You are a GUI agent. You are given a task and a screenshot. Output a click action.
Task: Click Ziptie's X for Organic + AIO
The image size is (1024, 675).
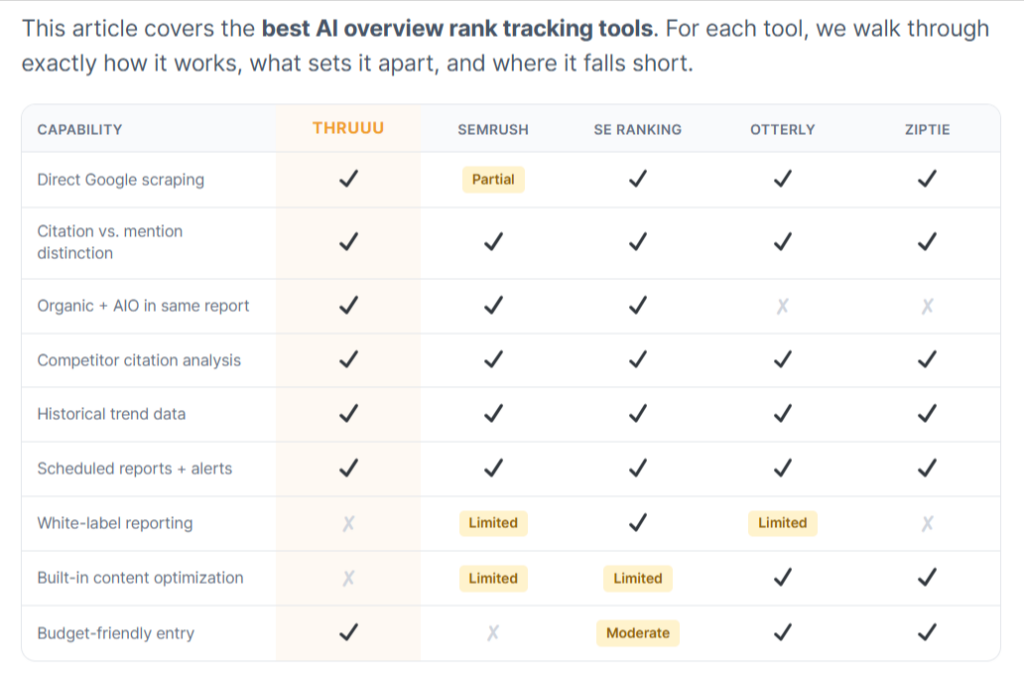927,306
